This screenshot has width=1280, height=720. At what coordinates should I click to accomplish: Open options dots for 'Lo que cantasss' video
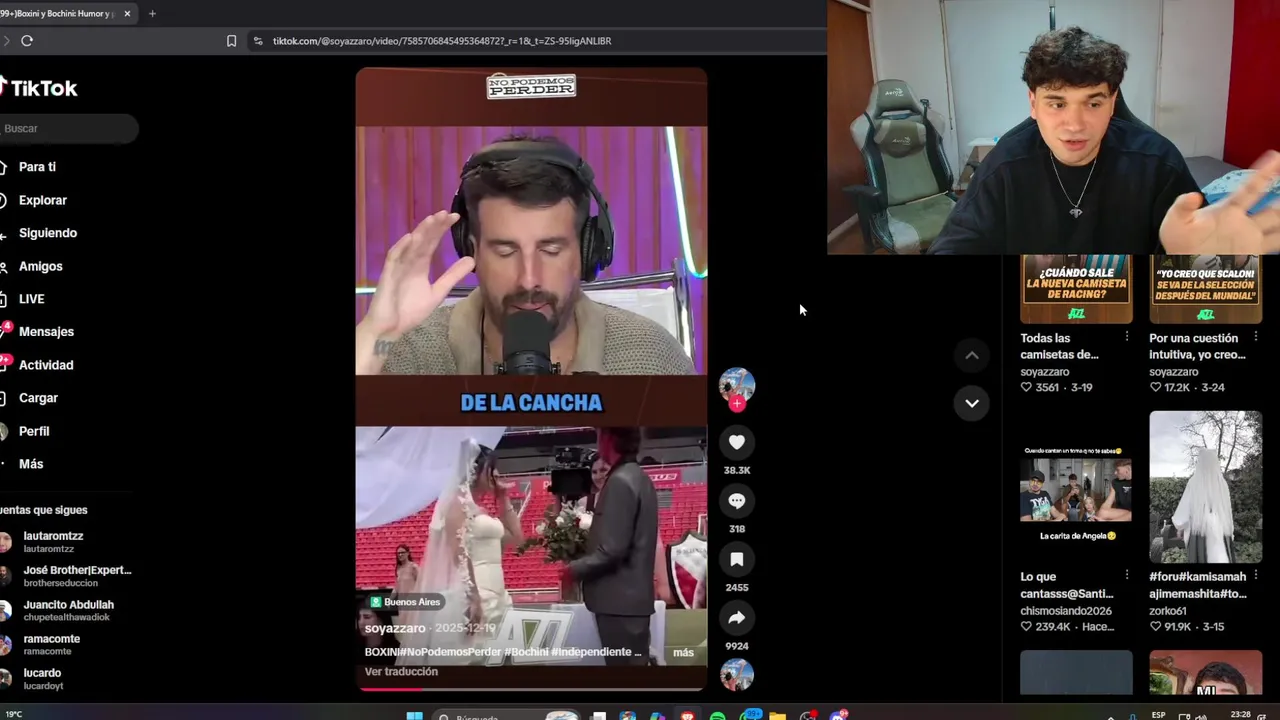coord(1127,576)
